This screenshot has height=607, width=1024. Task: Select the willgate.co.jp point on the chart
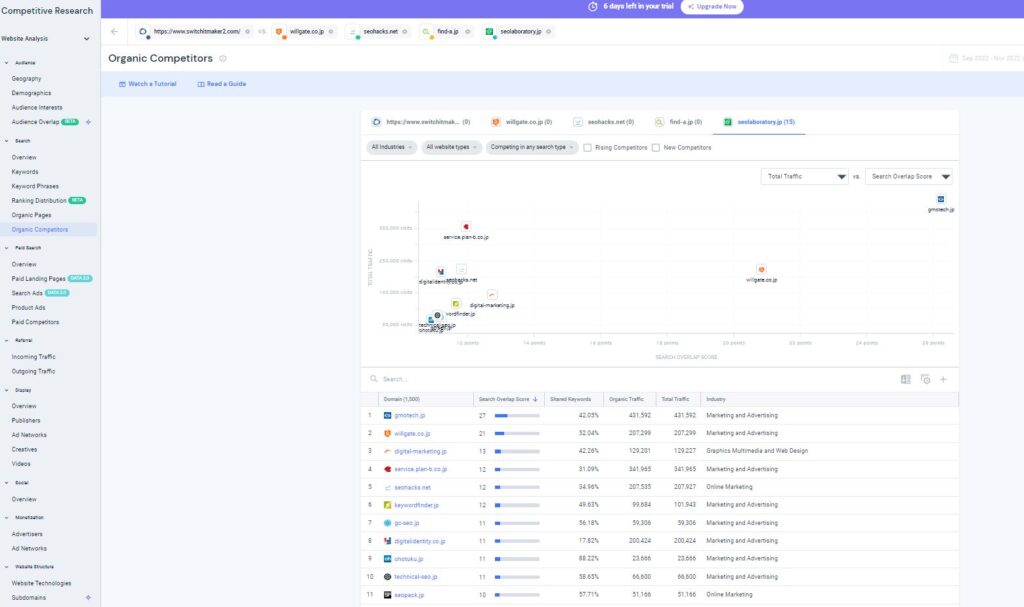[761, 269]
